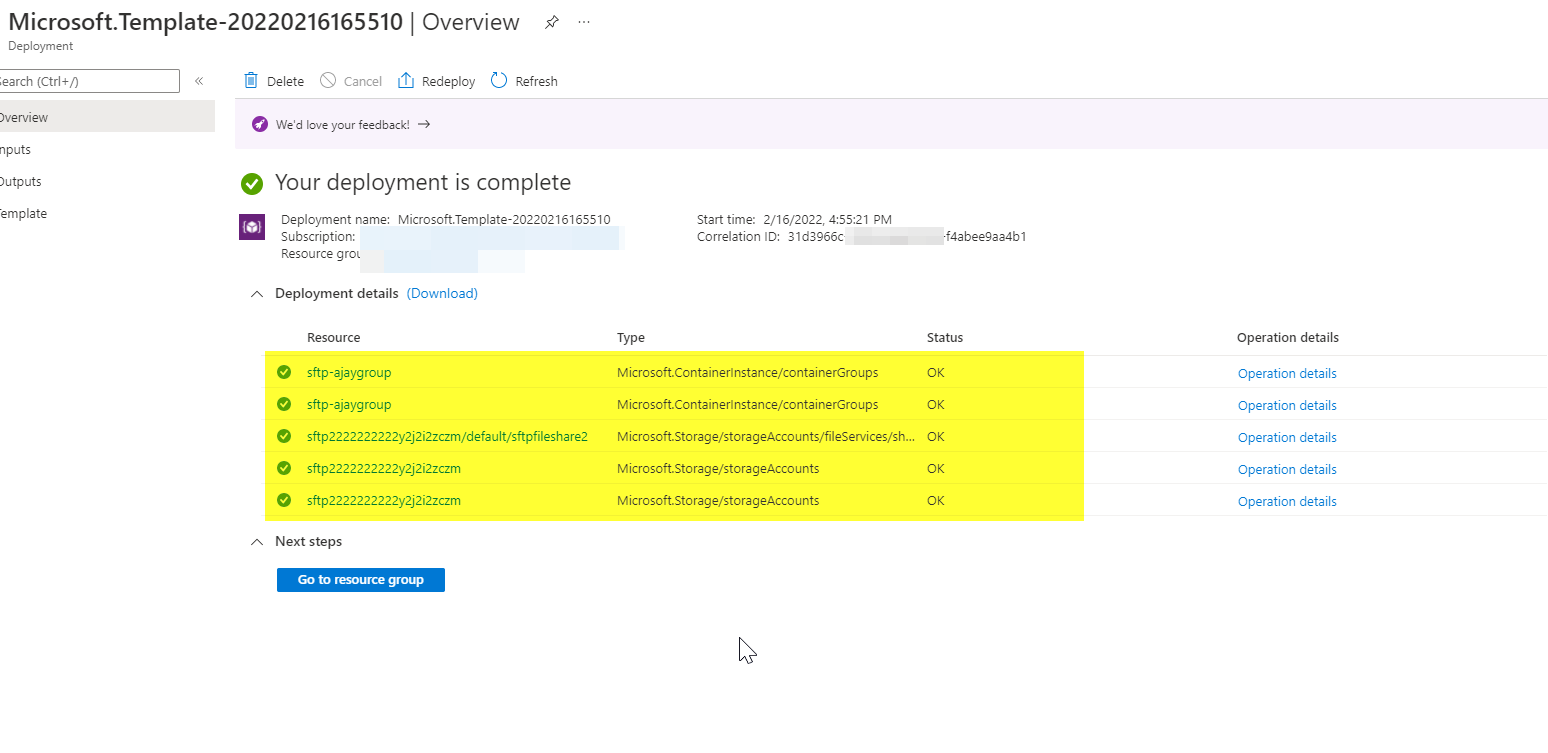The image size is (1548, 753).
Task: Click the fileServices type cell text
Action: 766,437
